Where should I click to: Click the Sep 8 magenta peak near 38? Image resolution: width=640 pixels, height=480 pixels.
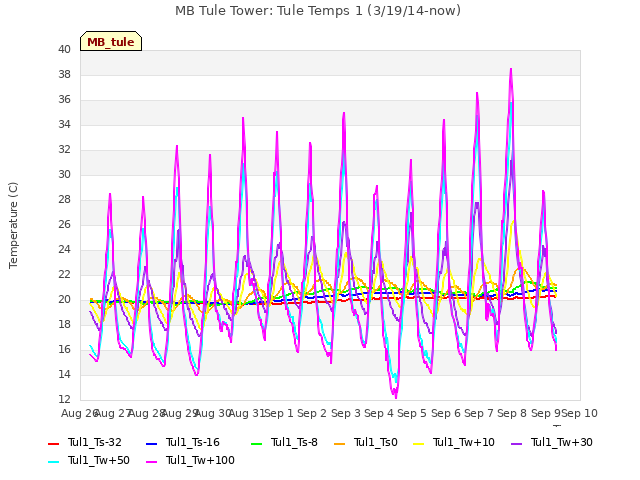pos(511,69)
